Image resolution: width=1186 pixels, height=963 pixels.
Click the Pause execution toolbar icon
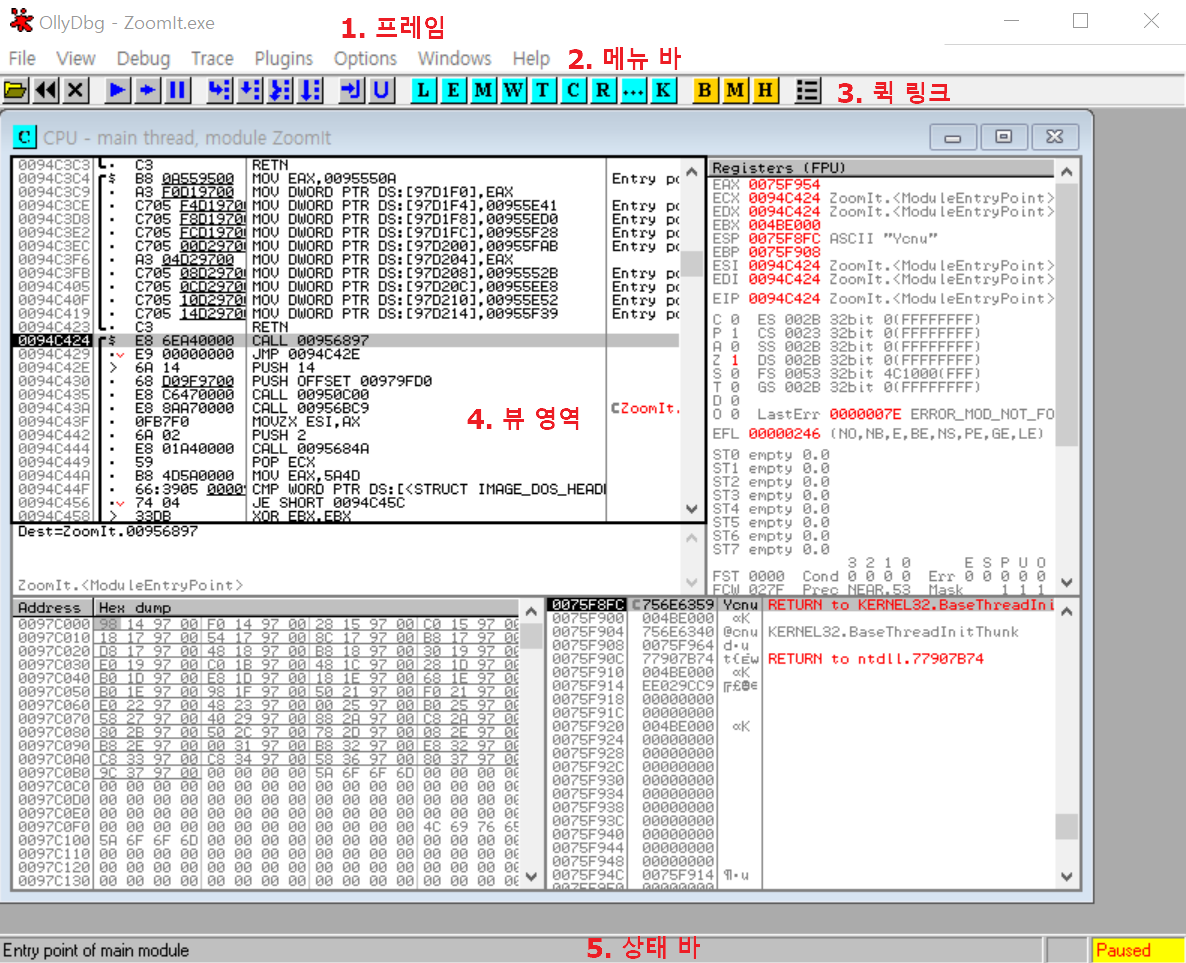pyautogui.click(x=177, y=90)
